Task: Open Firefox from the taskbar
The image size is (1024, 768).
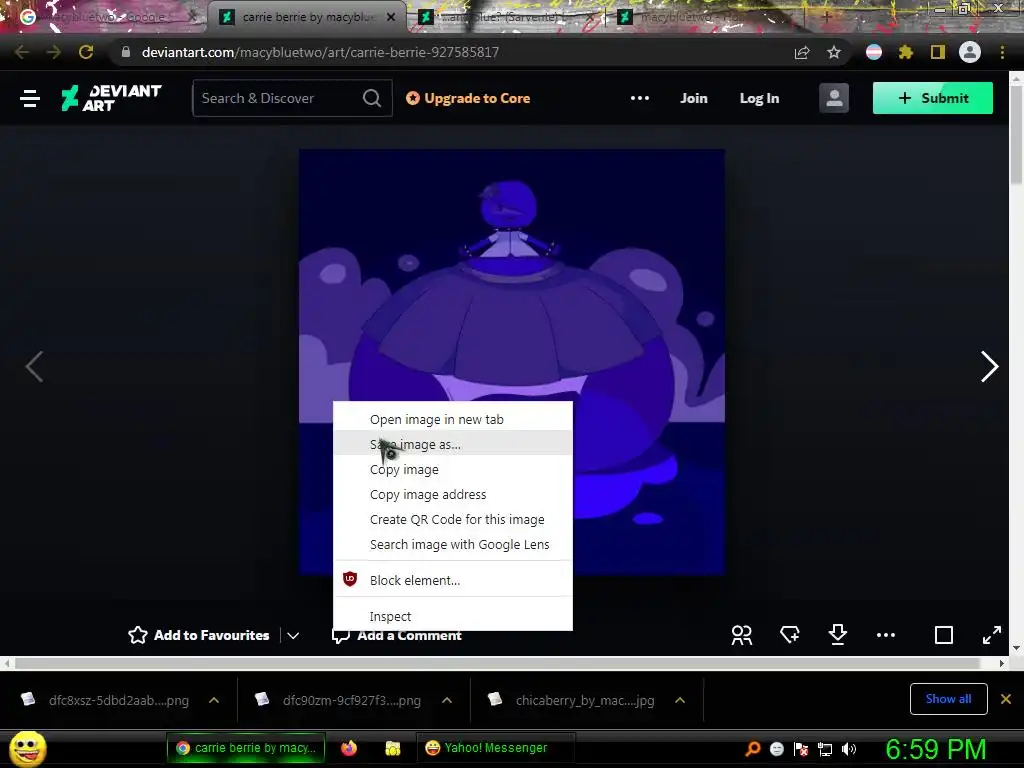Action: pyautogui.click(x=349, y=748)
